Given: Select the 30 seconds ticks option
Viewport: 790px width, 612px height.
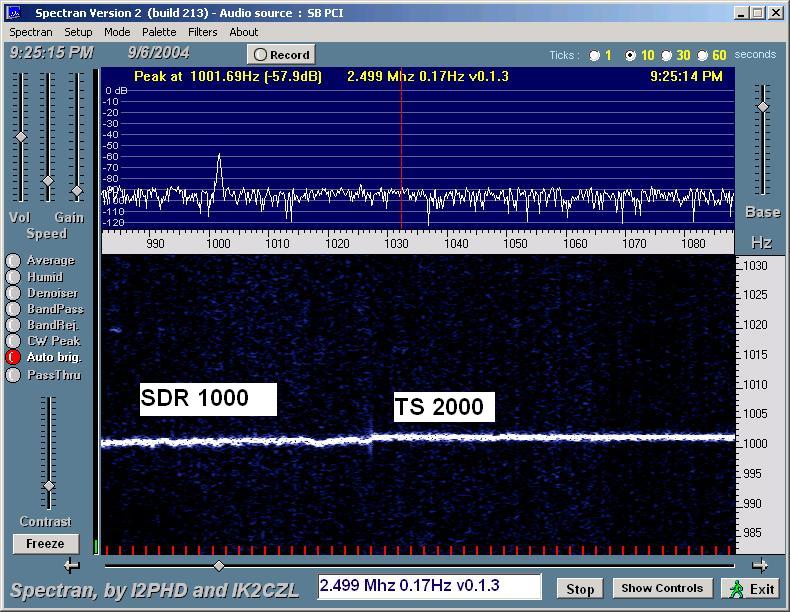Looking at the screenshot, I should (667, 56).
